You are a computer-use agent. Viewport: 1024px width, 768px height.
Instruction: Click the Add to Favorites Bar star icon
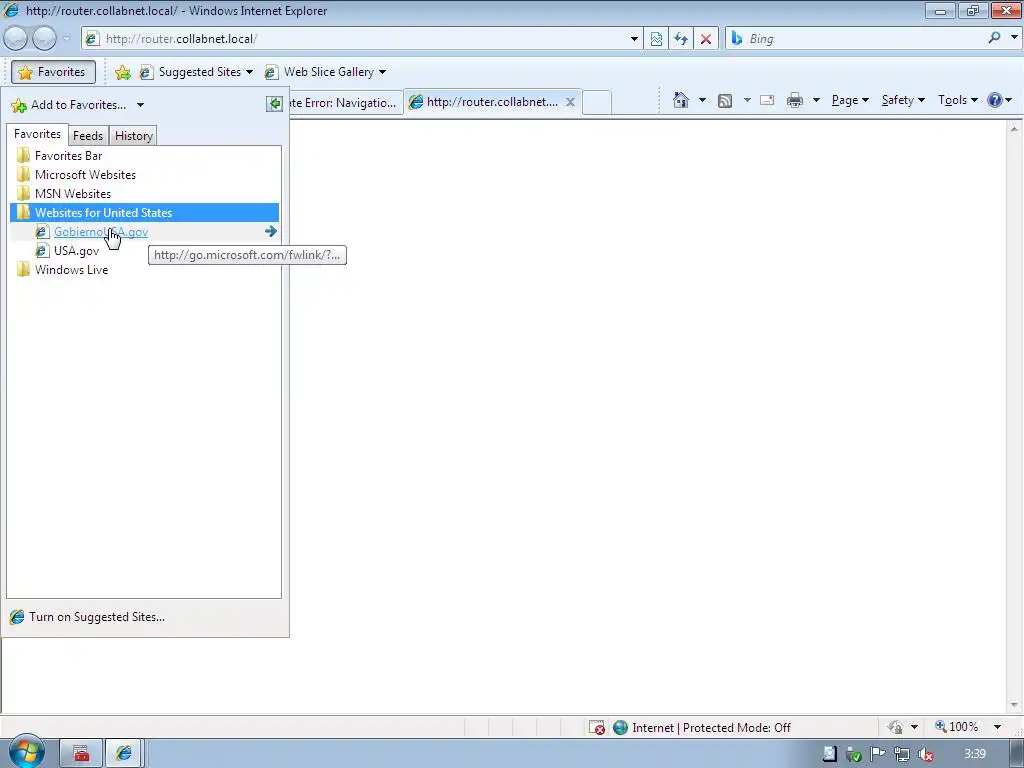(x=123, y=72)
